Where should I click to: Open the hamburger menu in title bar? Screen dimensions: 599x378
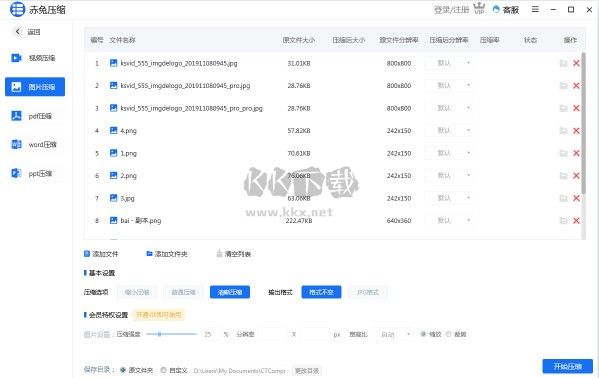pyautogui.click(x=535, y=9)
